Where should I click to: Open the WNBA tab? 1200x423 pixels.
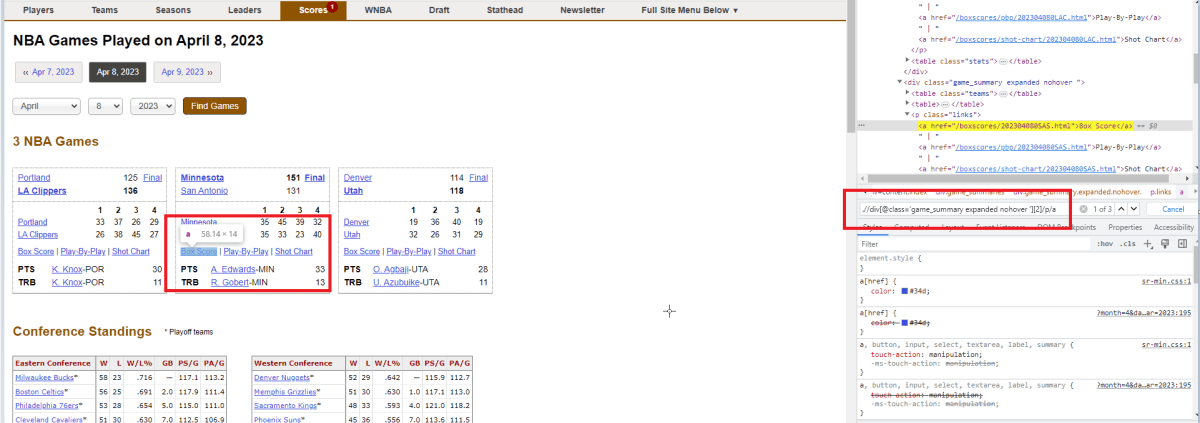click(378, 10)
